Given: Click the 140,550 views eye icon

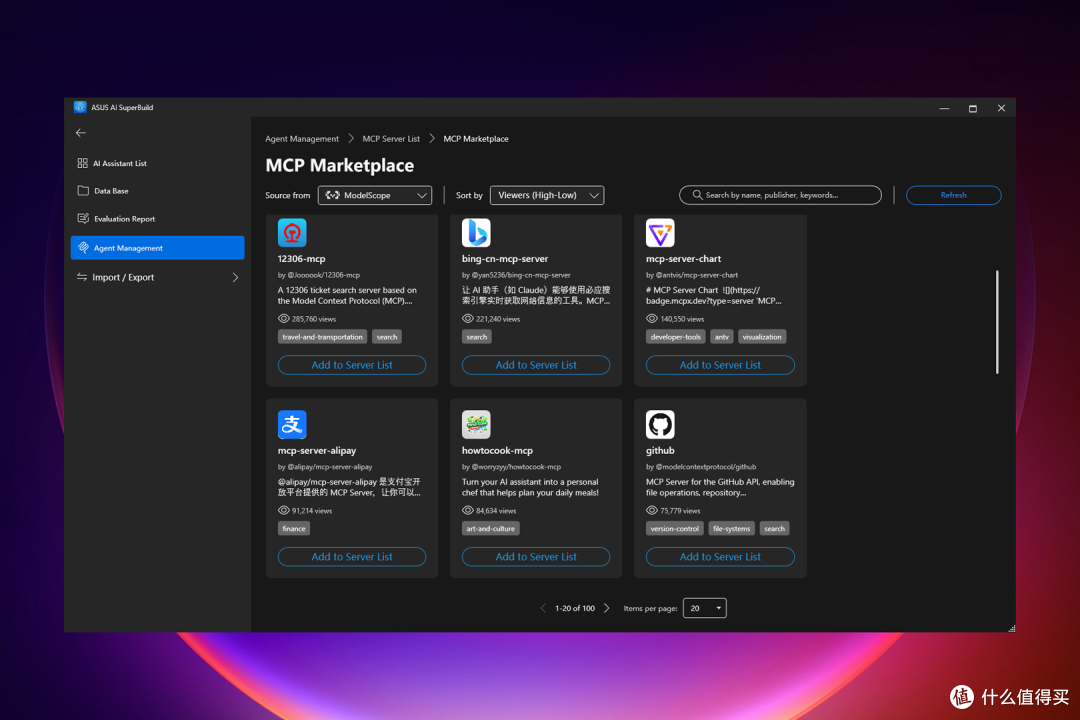Looking at the screenshot, I should pos(652,318).
